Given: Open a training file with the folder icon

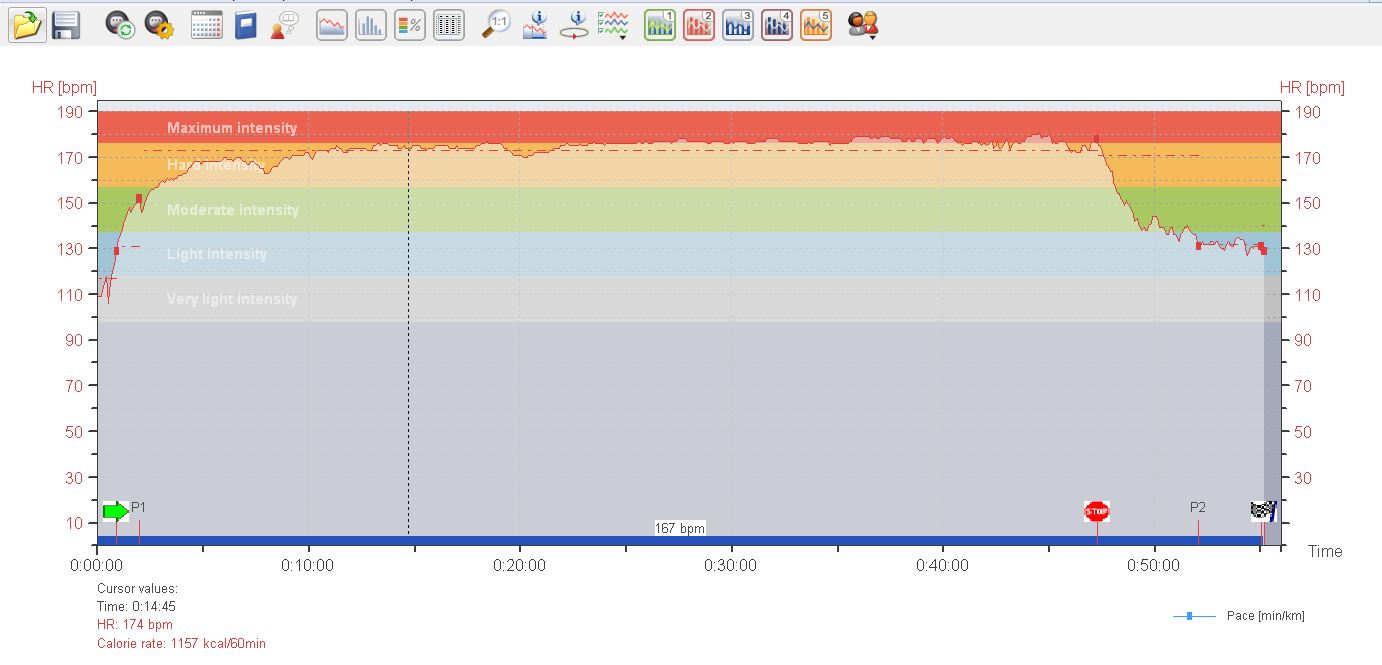Looking at the screenshot, I should coord(27,25).
